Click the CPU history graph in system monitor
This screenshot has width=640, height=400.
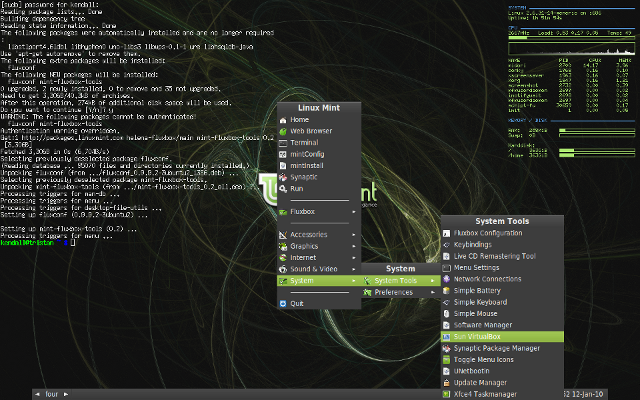[571, 49]
